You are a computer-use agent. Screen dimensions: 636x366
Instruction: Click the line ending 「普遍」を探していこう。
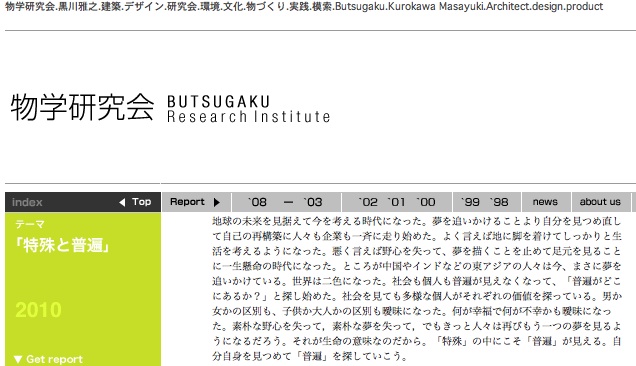309,356
